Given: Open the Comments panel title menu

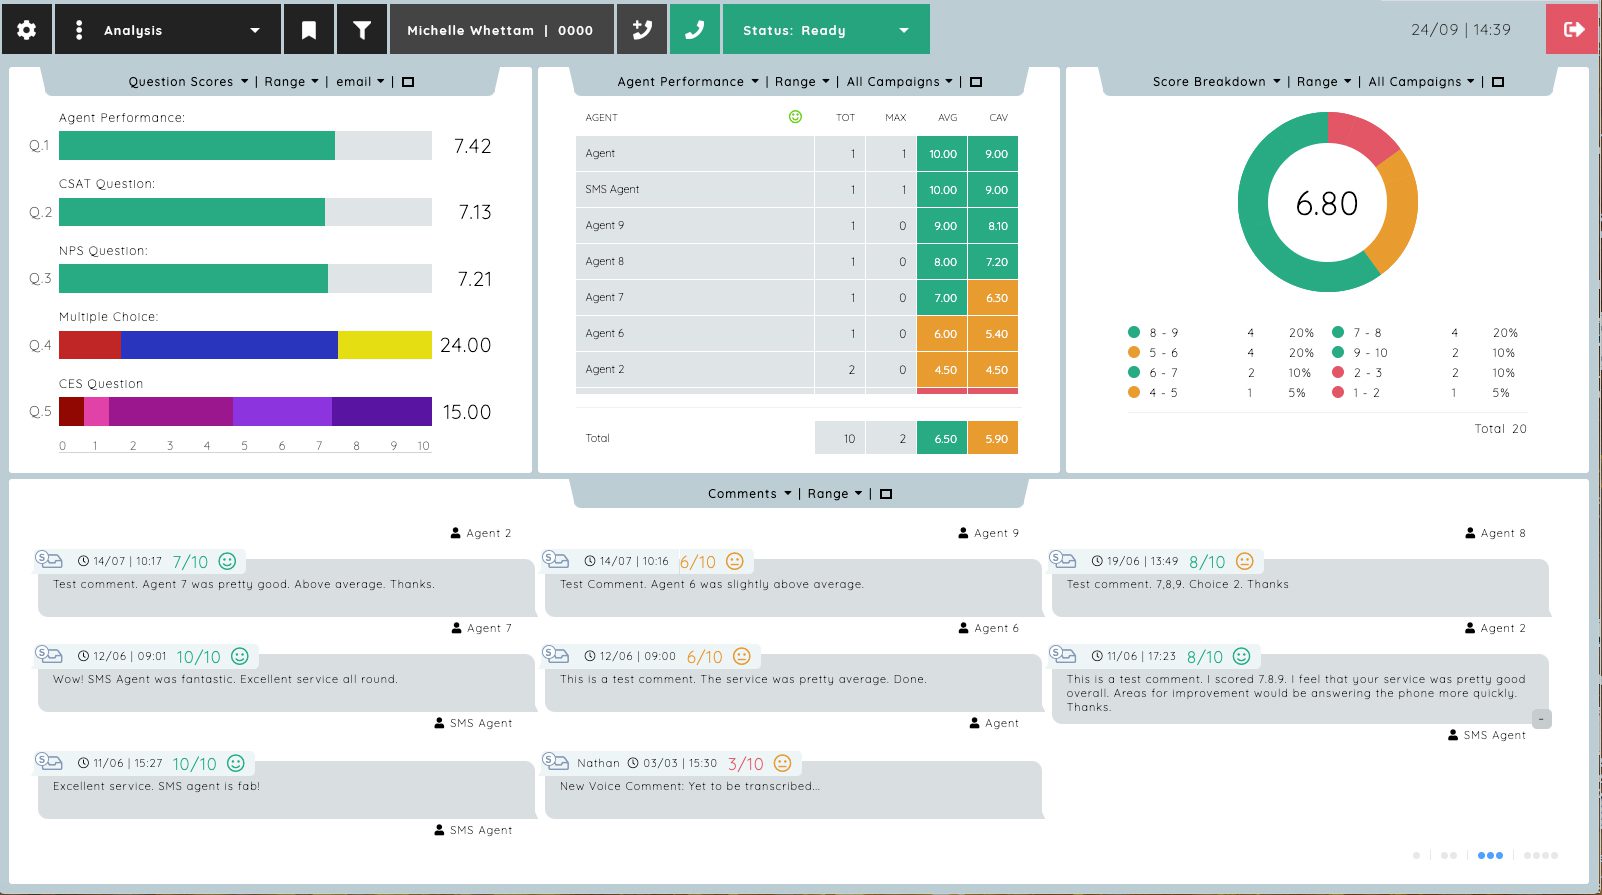Looking at the screenshot, I should (750, 494).
